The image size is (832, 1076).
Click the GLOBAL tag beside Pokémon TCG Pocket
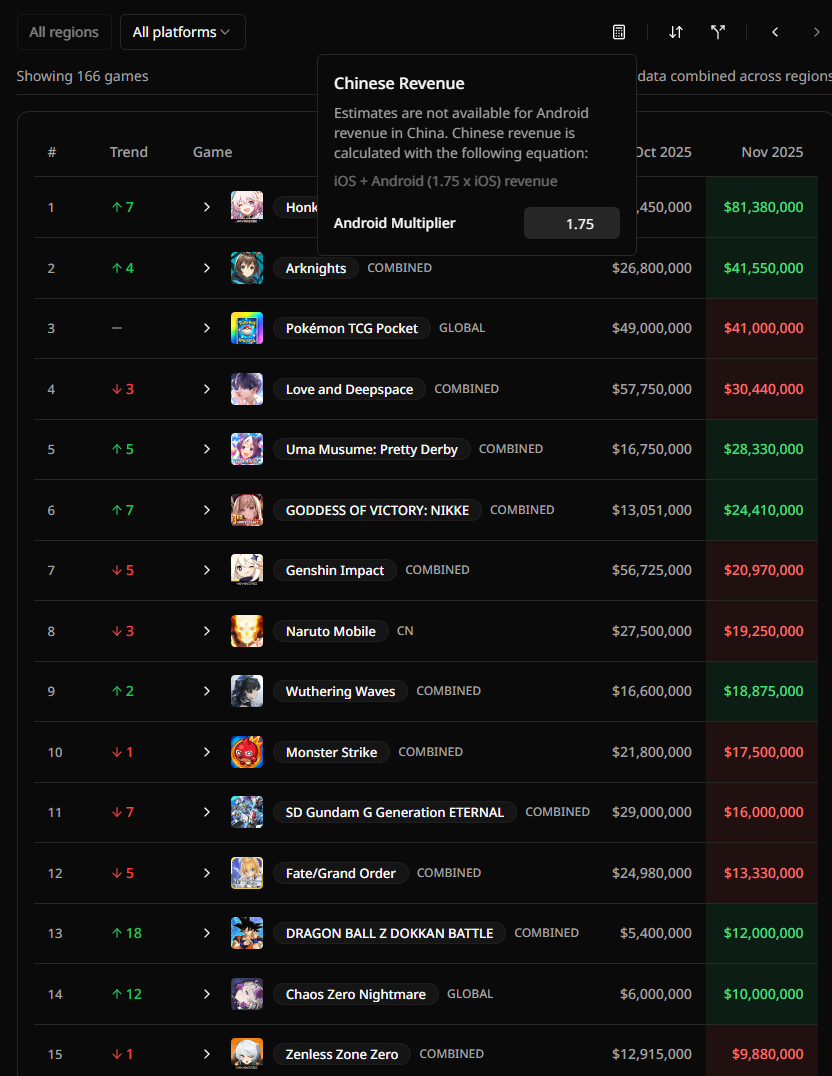(x=462, y=328)
